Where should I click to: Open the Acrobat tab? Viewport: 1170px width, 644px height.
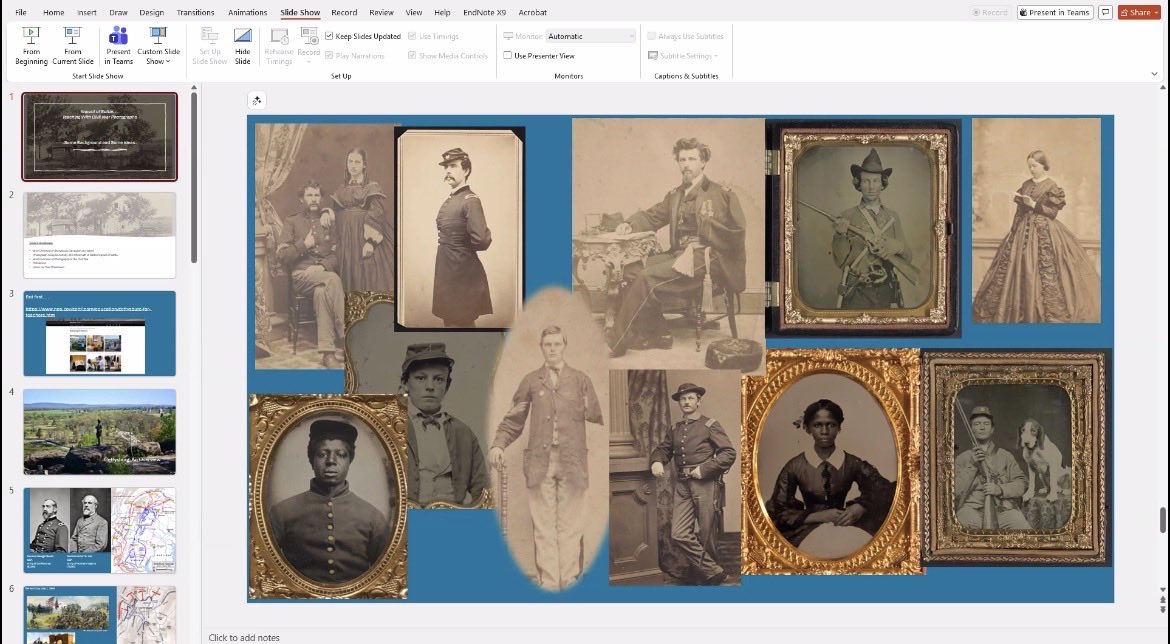click(532, 12)
